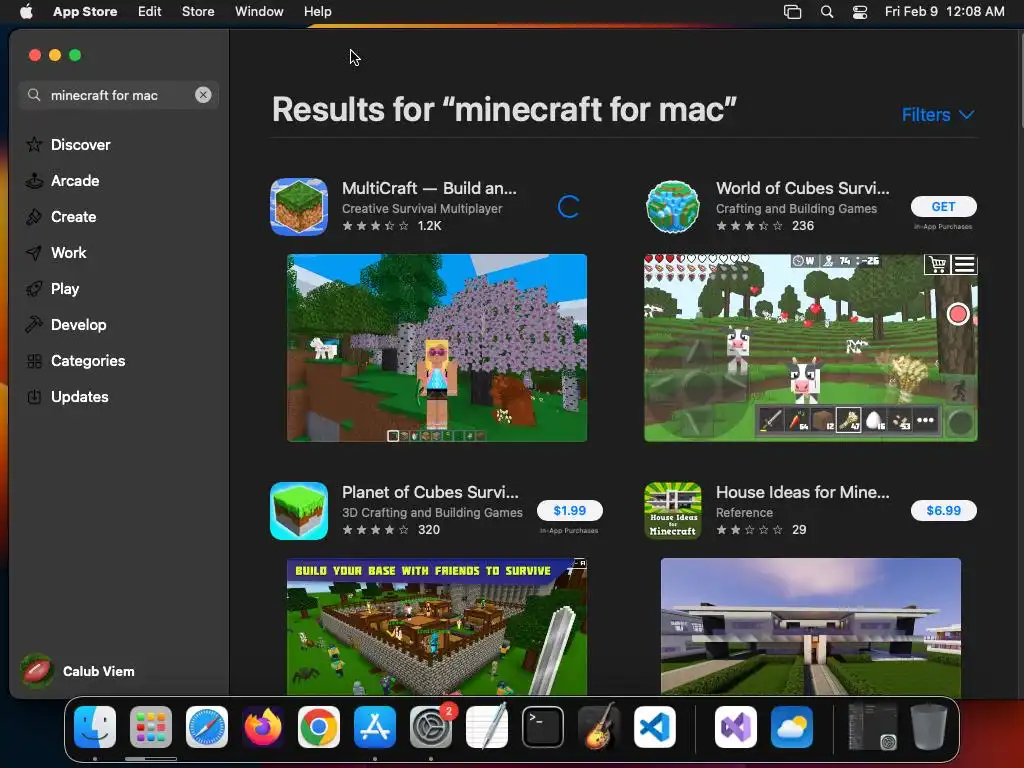Open Spotlight search in menu bar
The height and width of the screenshot is (768, 1024).
(827, 12)
